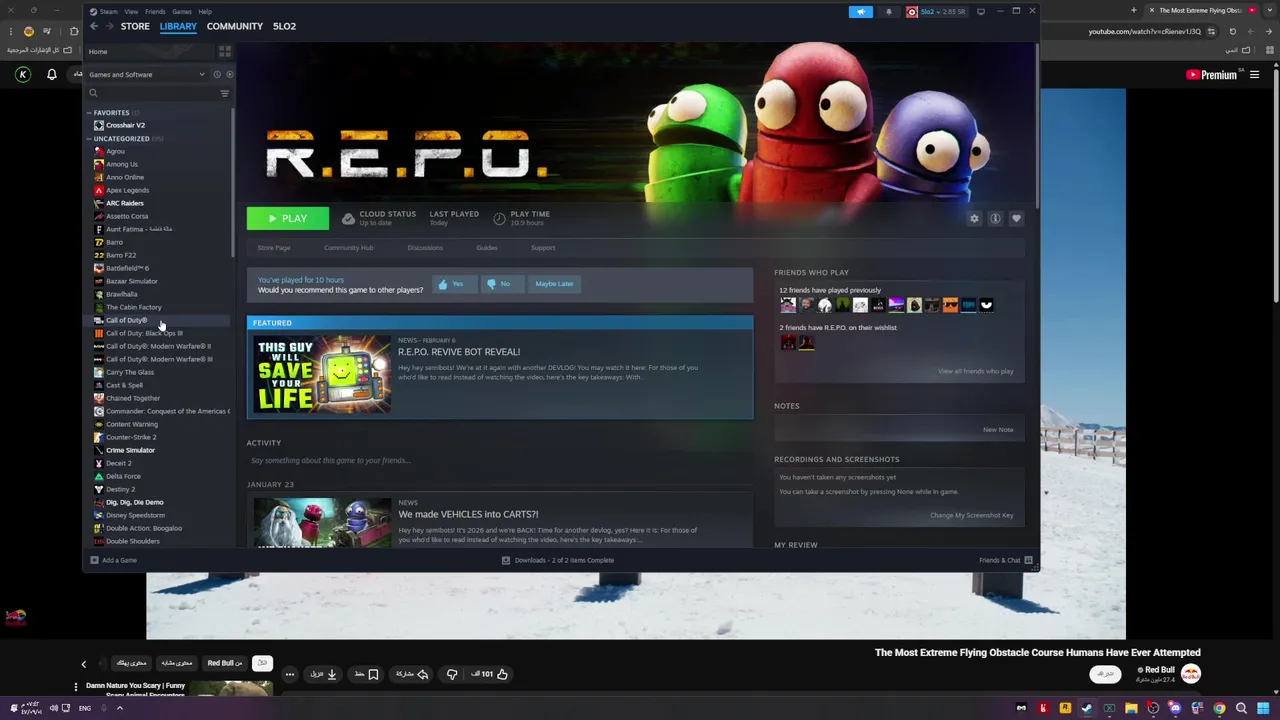Open Downloads status in footer
This screenshot has height=720, width=1280.
pyautogui.click(x=559, y=560)
